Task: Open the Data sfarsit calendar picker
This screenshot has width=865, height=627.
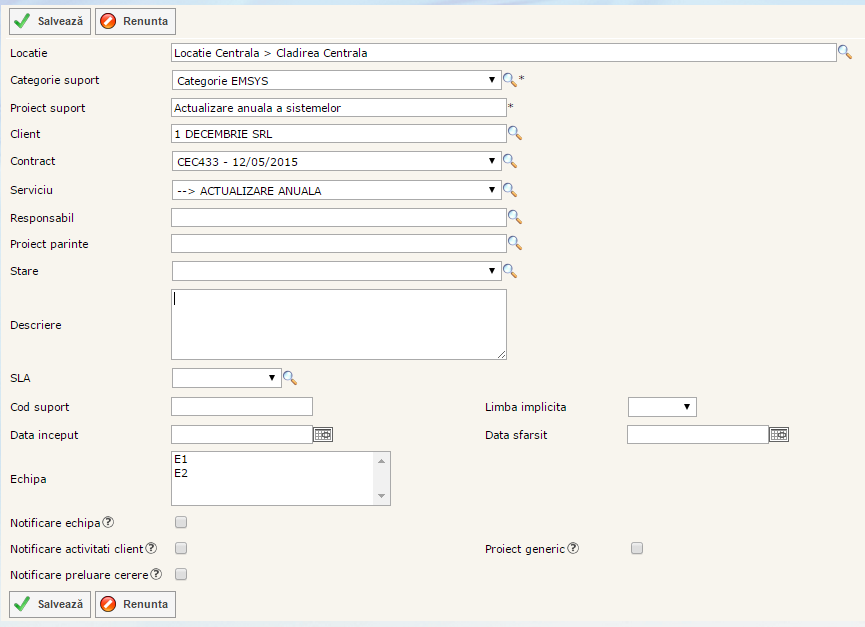Action: coord(779,434)
